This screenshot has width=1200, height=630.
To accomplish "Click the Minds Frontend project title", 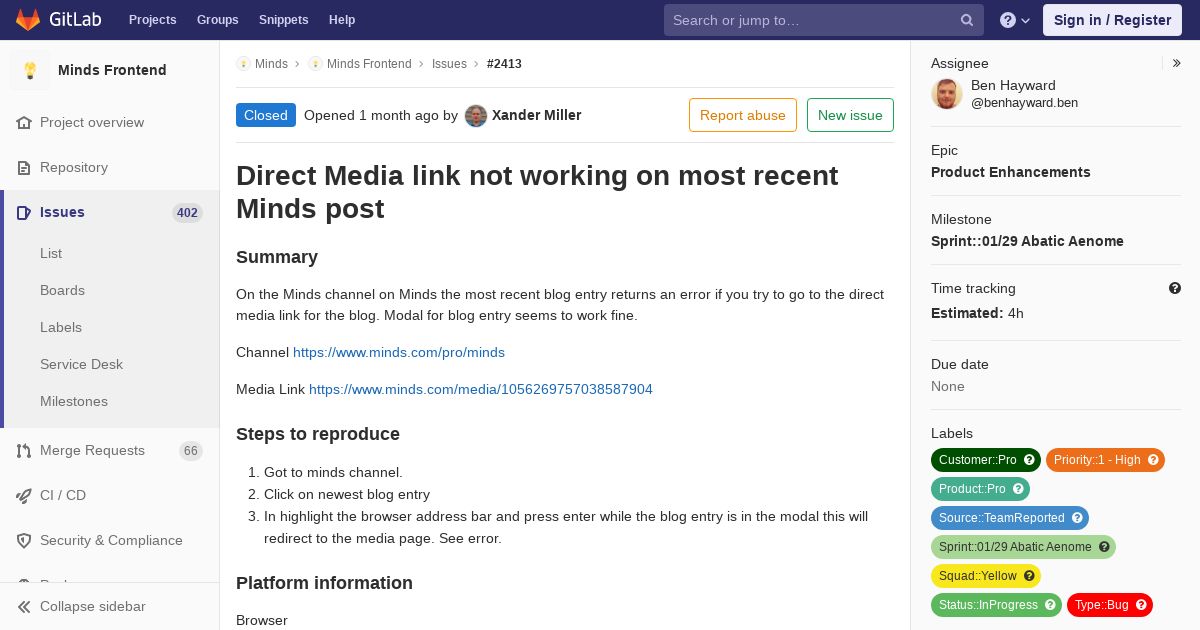I will tap(112, 70).
